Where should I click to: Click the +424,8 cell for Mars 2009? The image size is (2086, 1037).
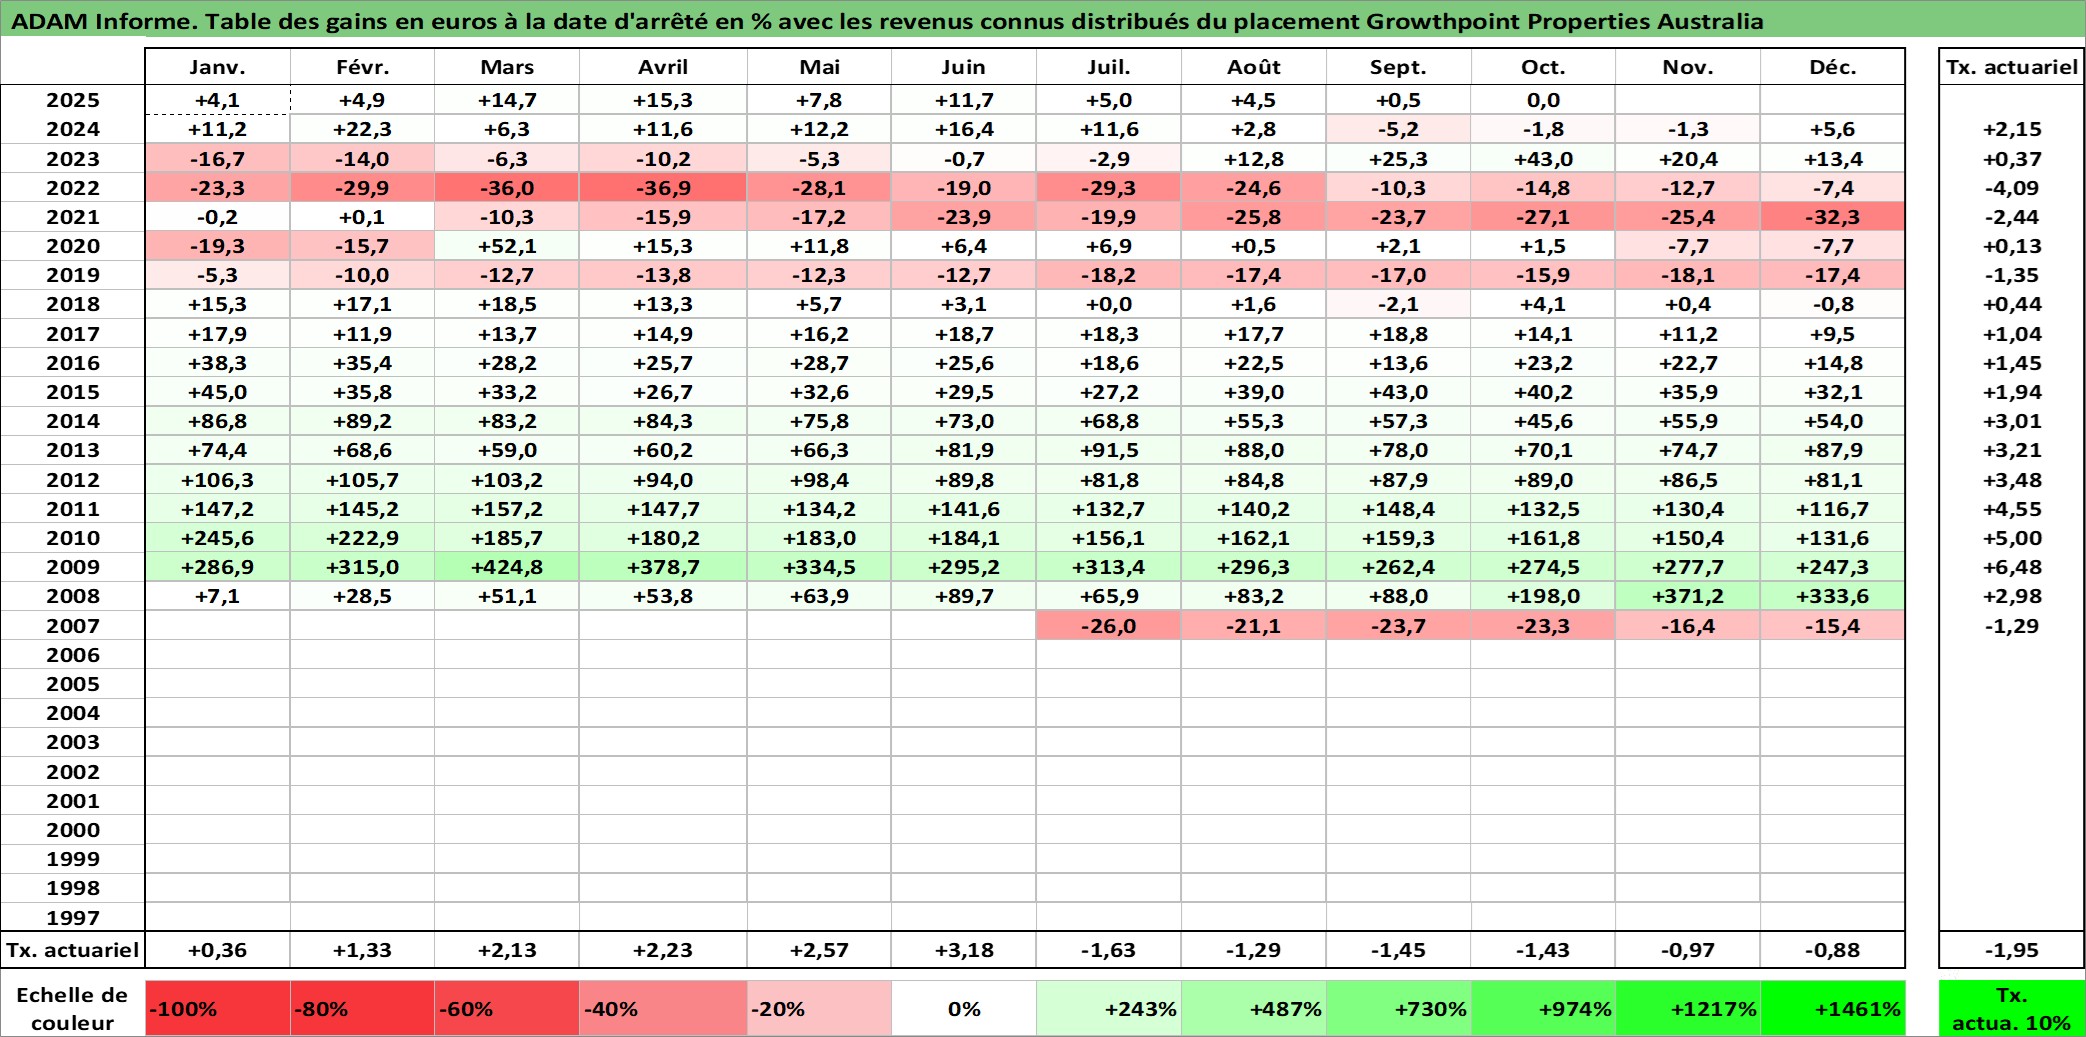pyautogui.click(x=507, y=567)
